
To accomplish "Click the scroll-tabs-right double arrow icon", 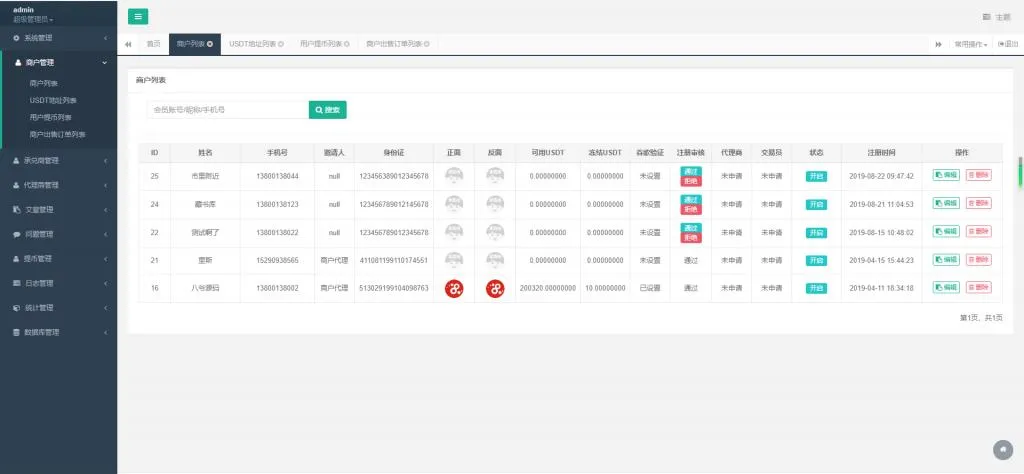I will click(x=938, y=44).
